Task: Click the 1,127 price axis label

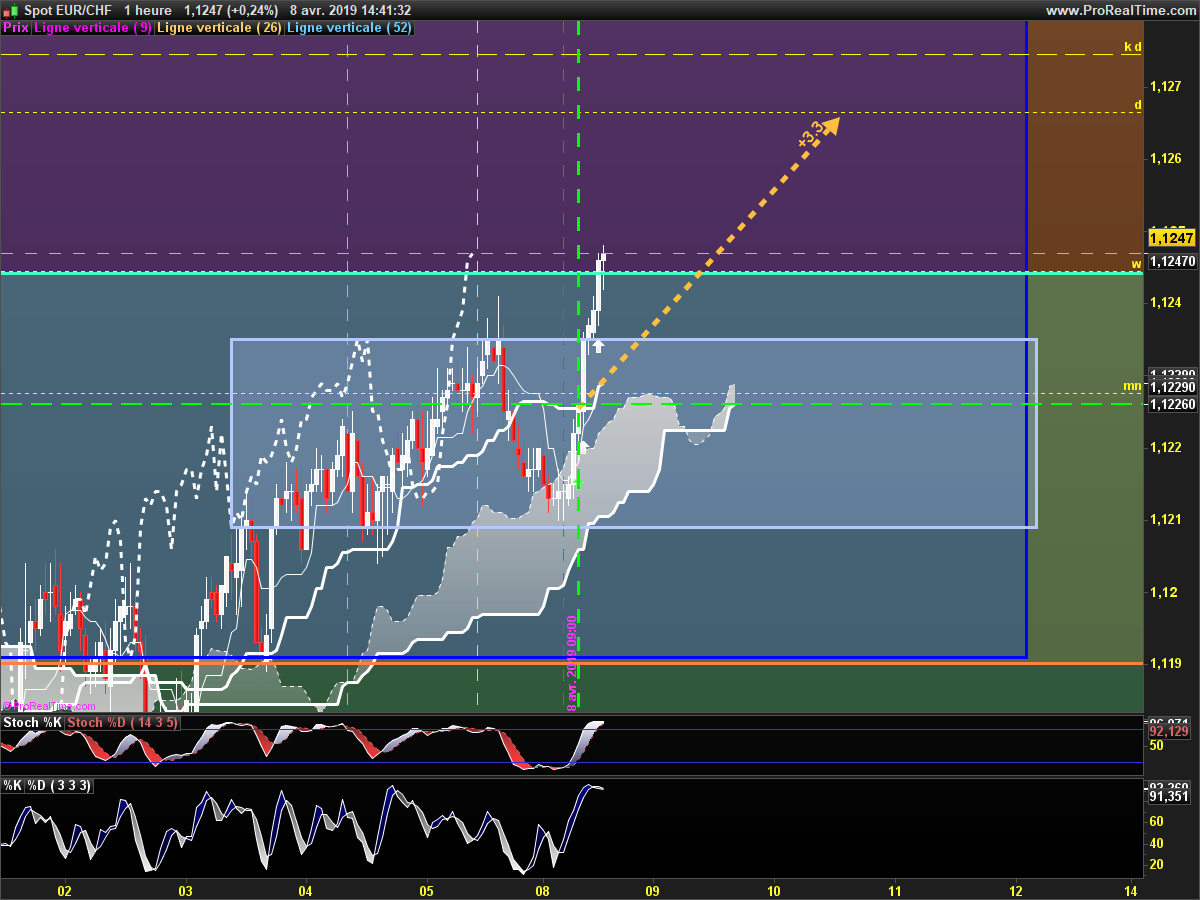Action: [x=1166, y=86]
